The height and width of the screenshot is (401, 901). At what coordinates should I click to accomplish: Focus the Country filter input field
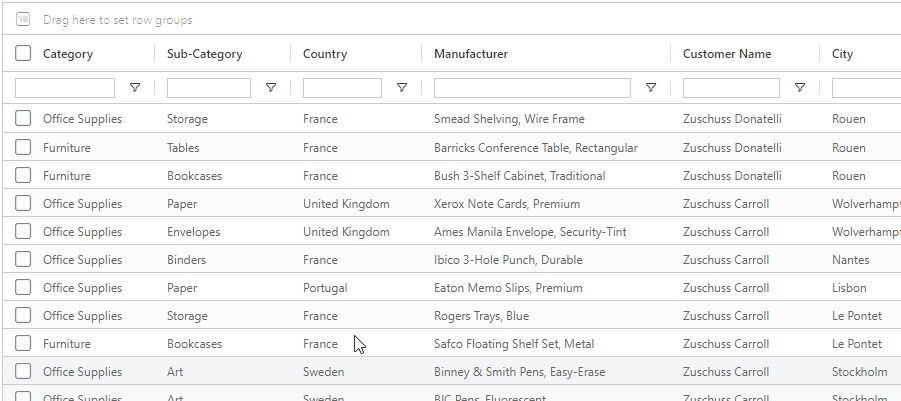click(342, 88)
